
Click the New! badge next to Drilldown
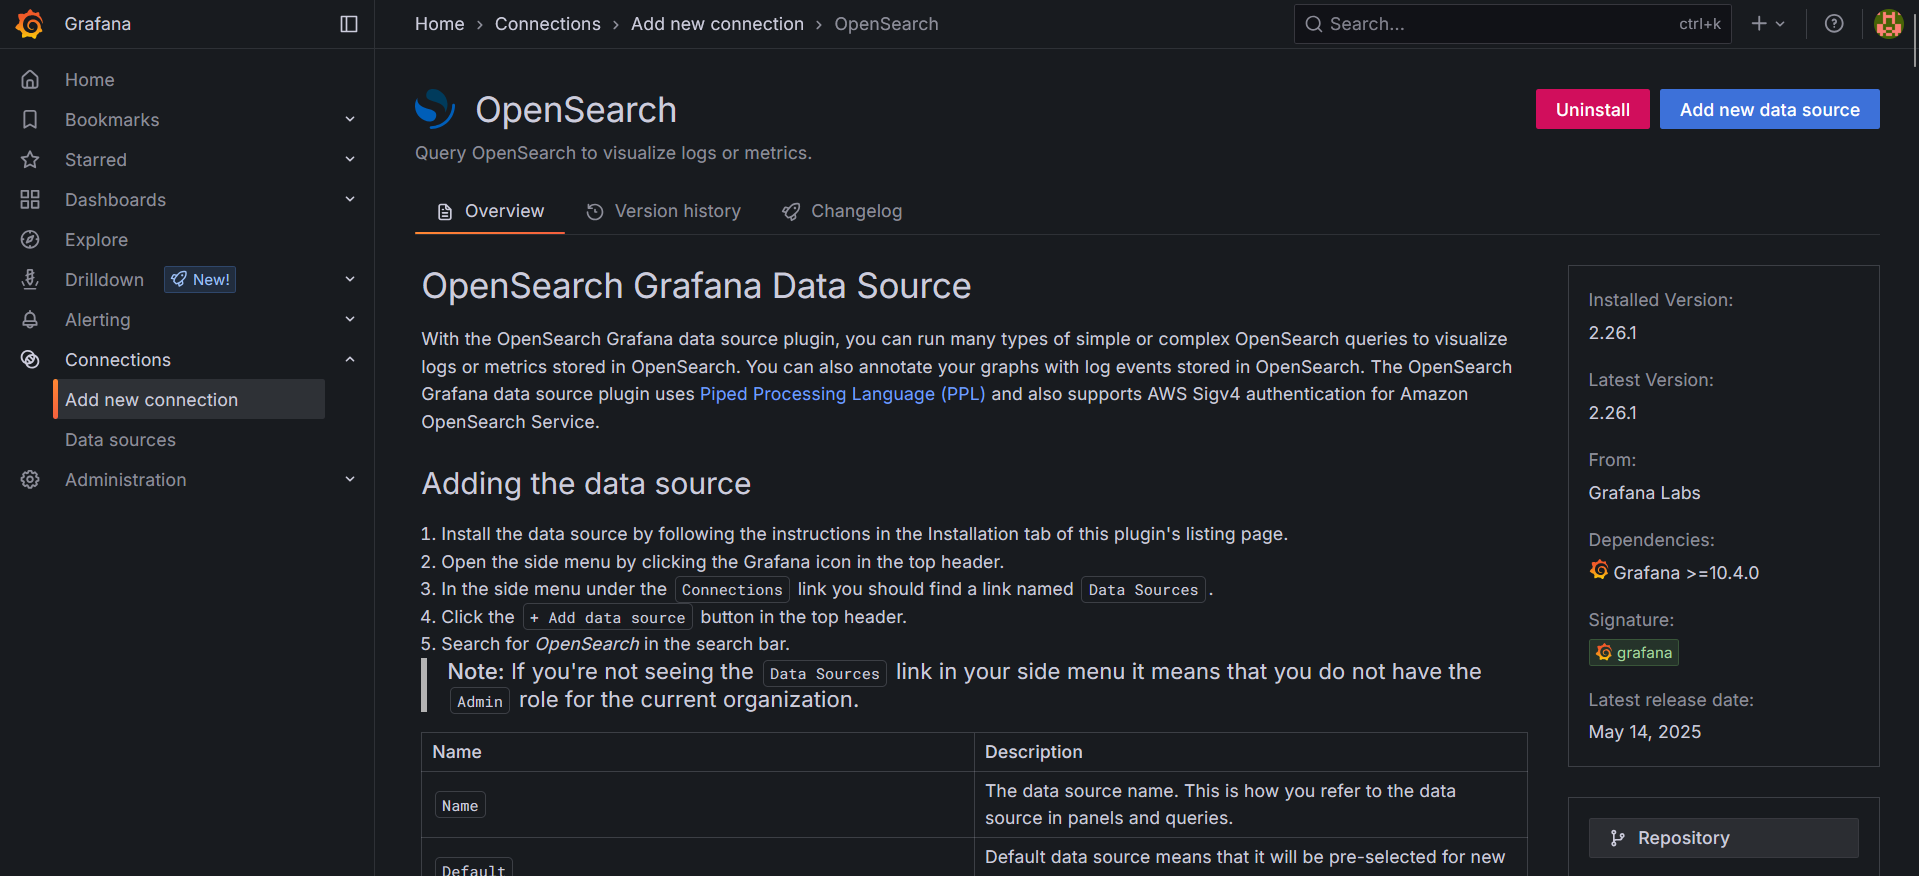[200, 280]
